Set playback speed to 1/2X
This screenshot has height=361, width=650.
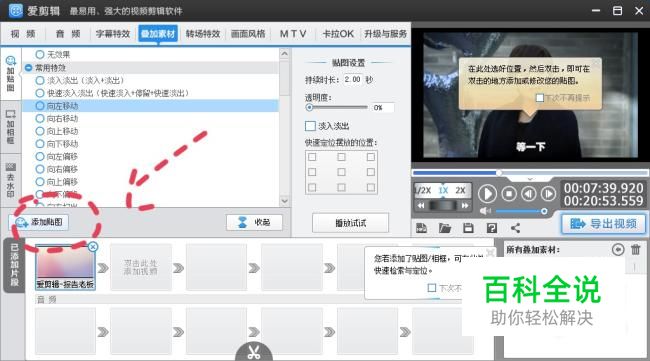click(x=423, y=190)
